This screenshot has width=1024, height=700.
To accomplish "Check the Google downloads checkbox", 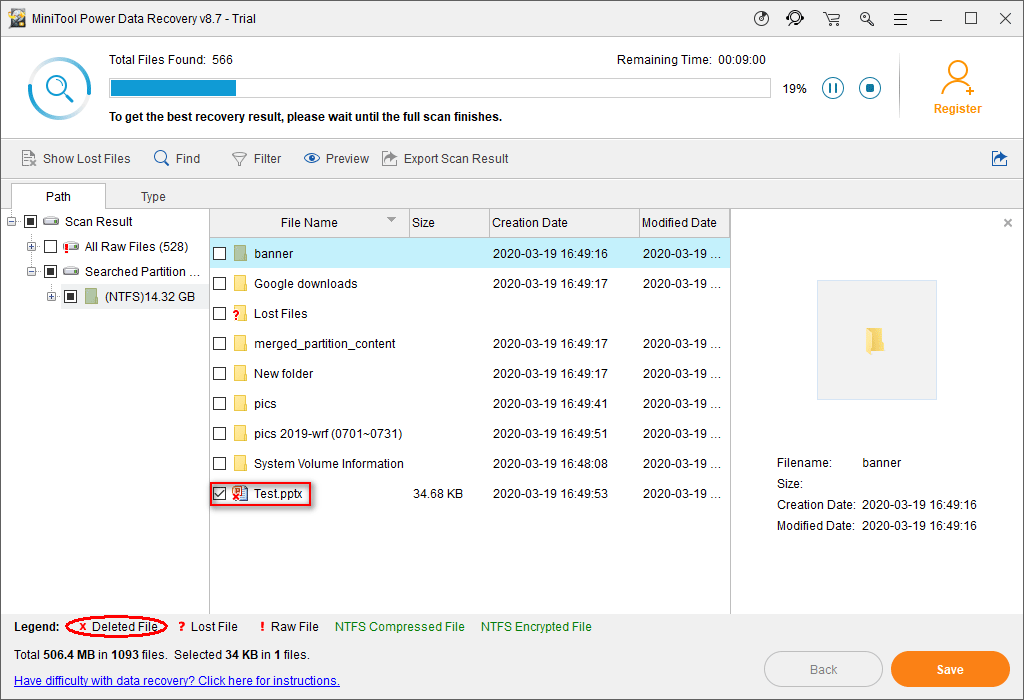I will pyautogui.click(x=219, y=283).
